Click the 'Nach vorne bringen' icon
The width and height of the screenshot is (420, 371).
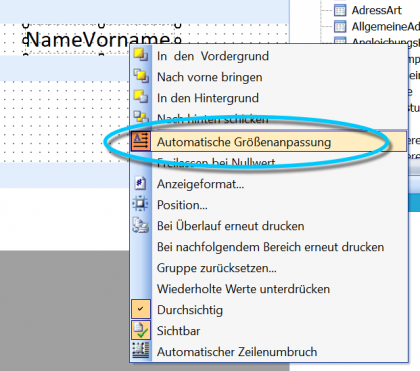141,76
